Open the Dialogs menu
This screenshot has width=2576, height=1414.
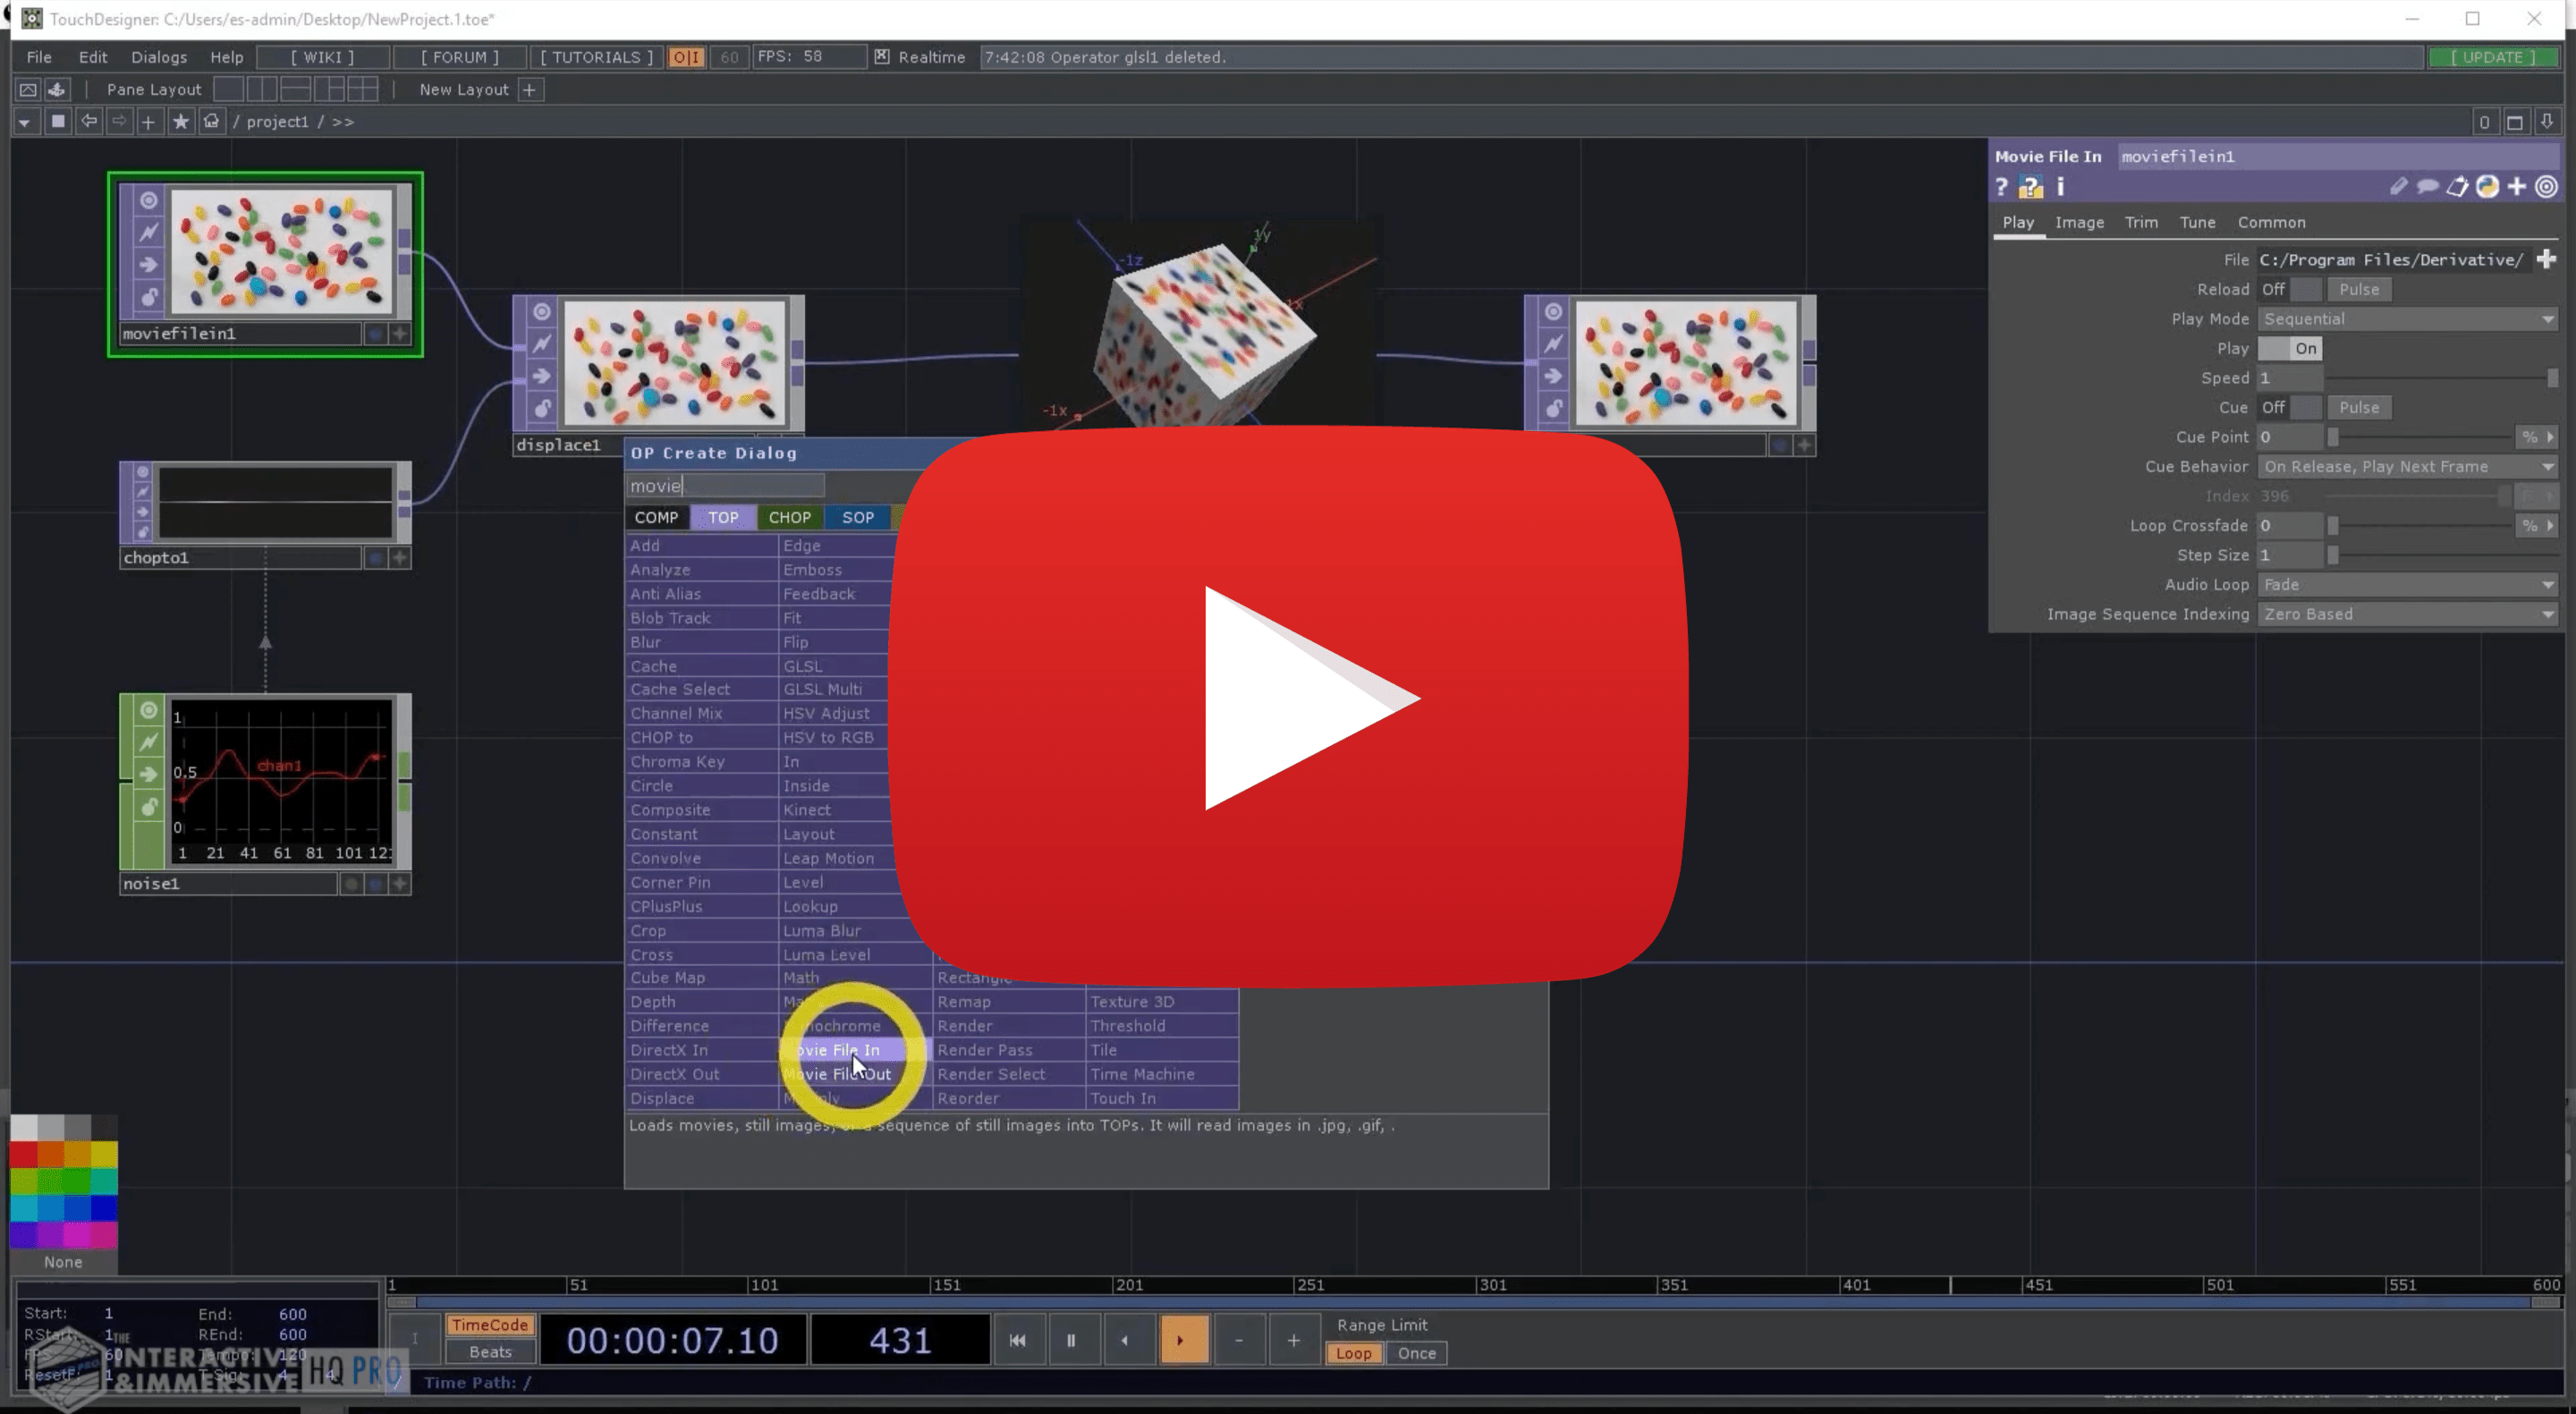[x=159, y=57]
